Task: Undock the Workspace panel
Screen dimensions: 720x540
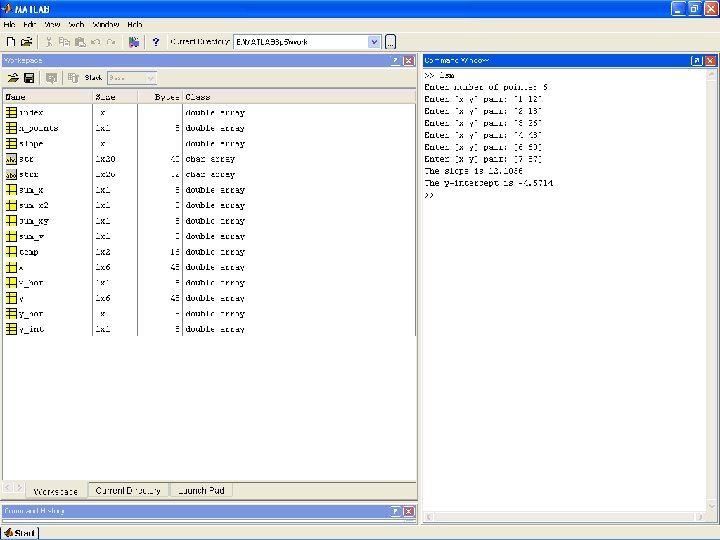Action: [x=395, y=61]
